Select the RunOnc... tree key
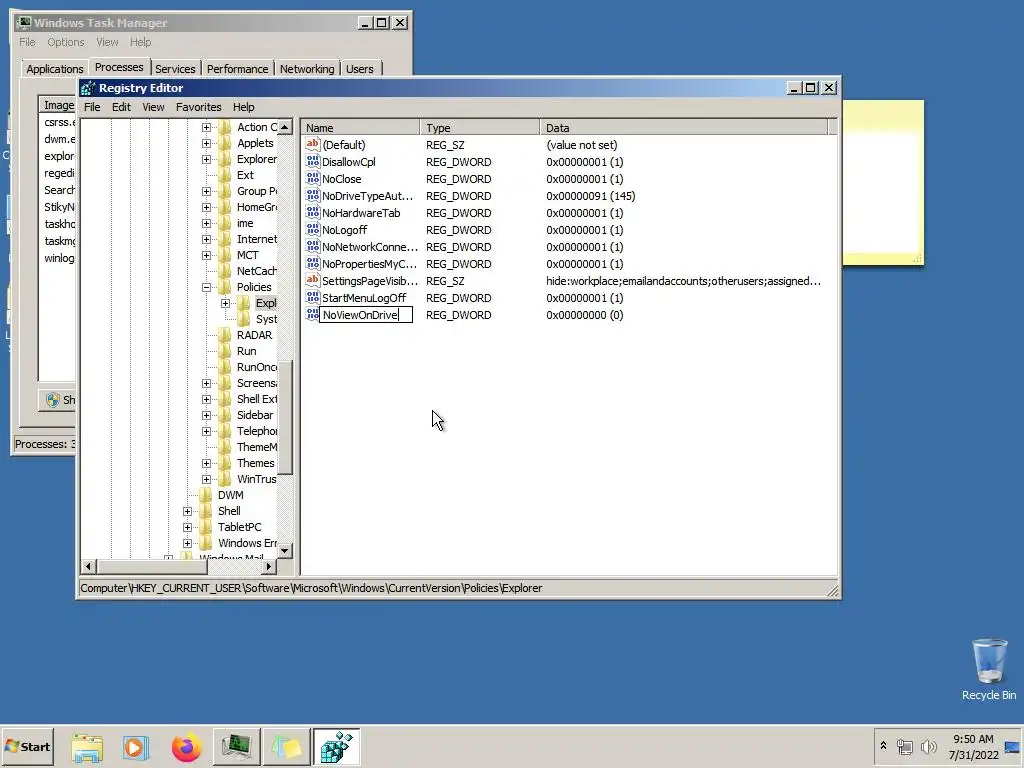1024x768 pixels. point(257,367)
